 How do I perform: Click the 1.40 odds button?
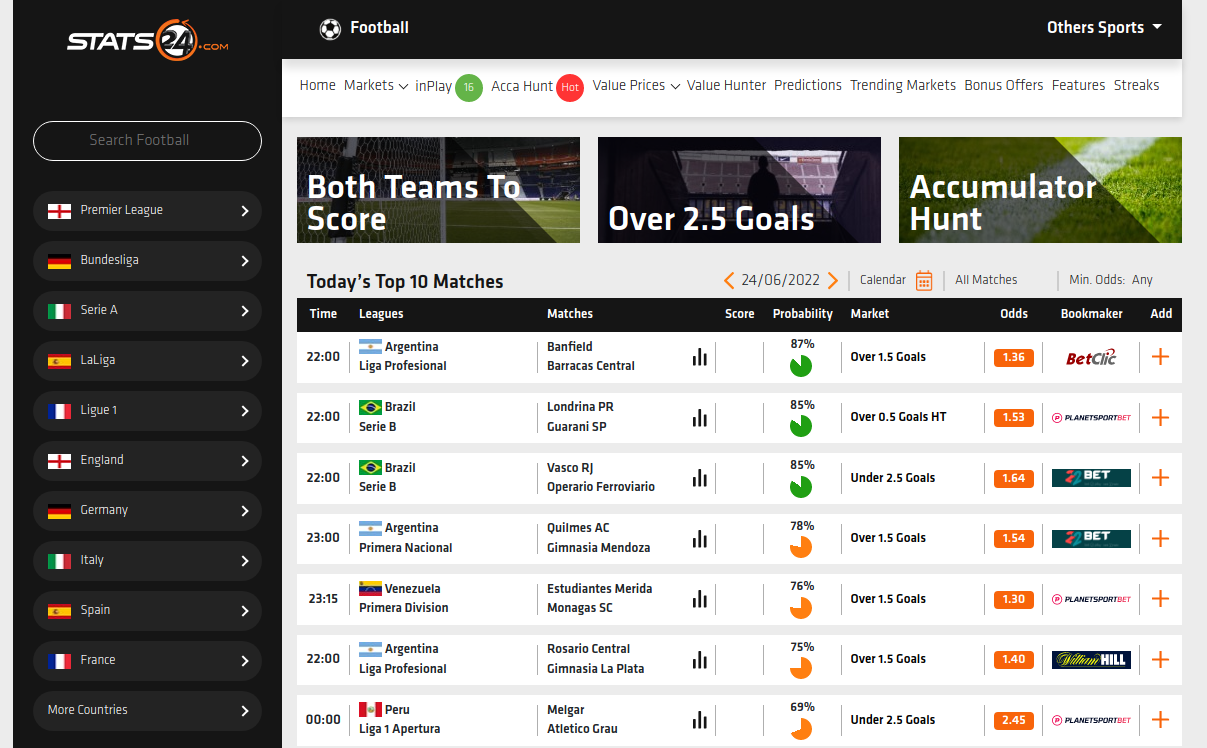pyautogui.click(x=1014, y=659)
